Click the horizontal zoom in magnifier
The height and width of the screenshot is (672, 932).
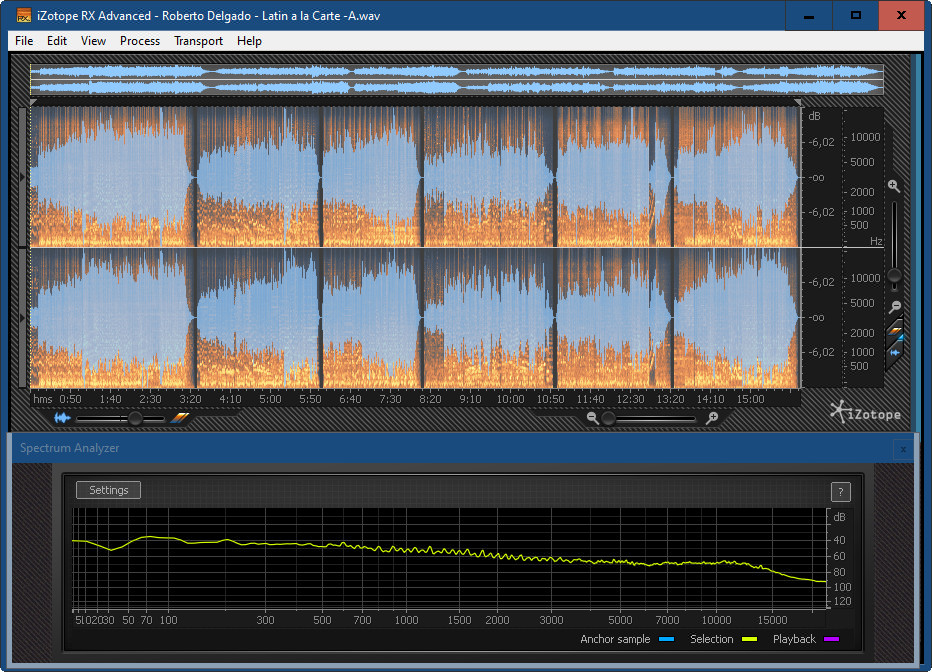(x=712, y=418)
